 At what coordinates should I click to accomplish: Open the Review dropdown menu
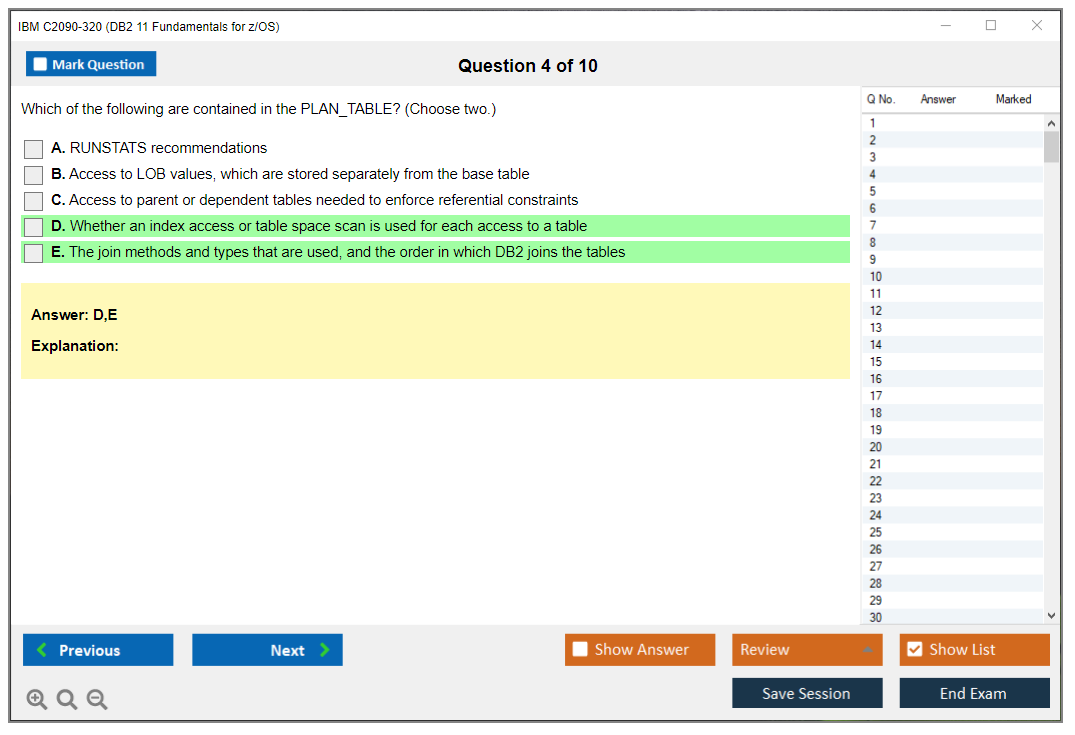pos(807,650)
